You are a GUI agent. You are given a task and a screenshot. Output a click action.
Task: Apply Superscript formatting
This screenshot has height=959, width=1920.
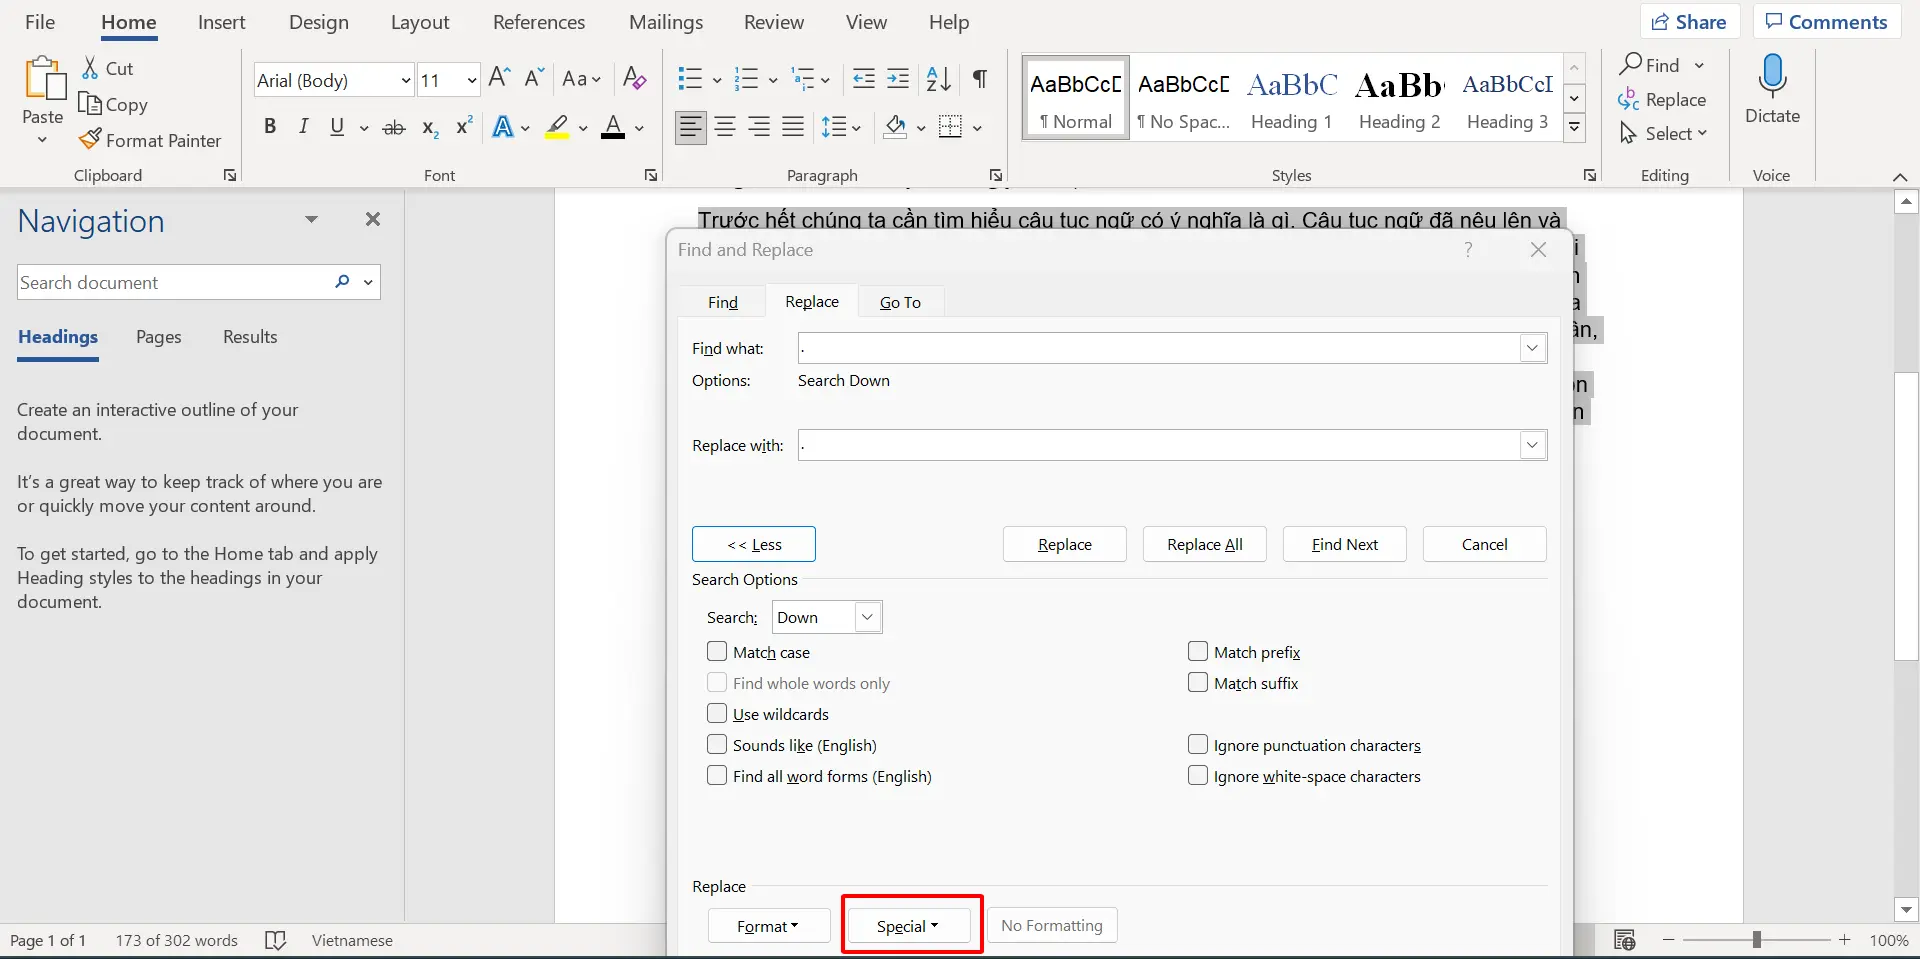point(464,126)
